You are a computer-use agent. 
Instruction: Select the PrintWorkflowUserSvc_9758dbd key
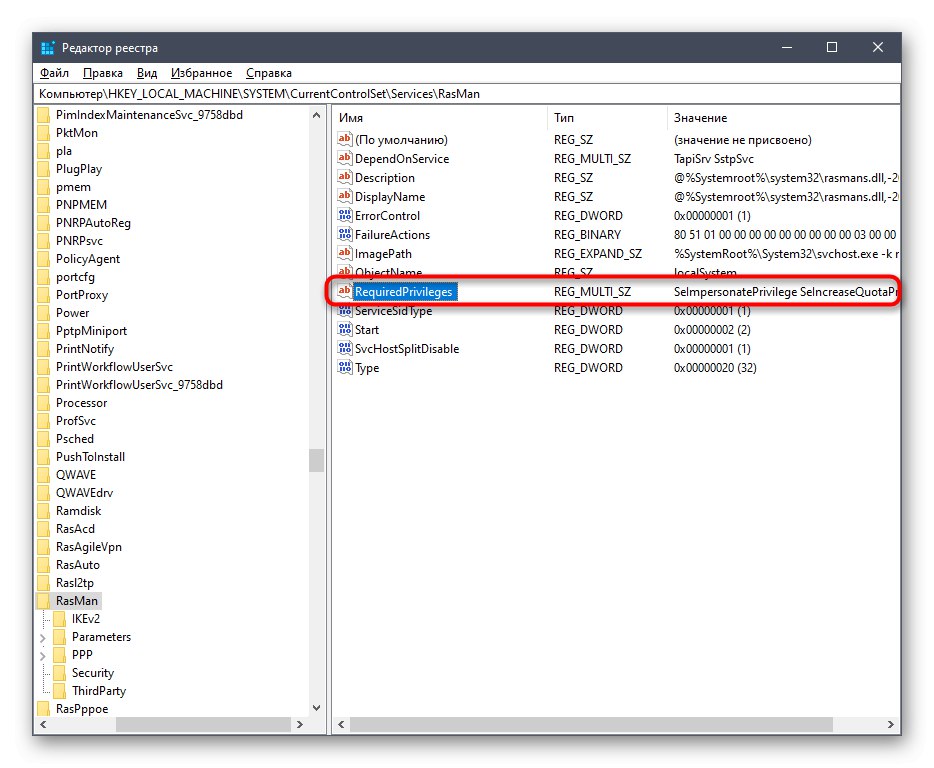coord(139,385)
